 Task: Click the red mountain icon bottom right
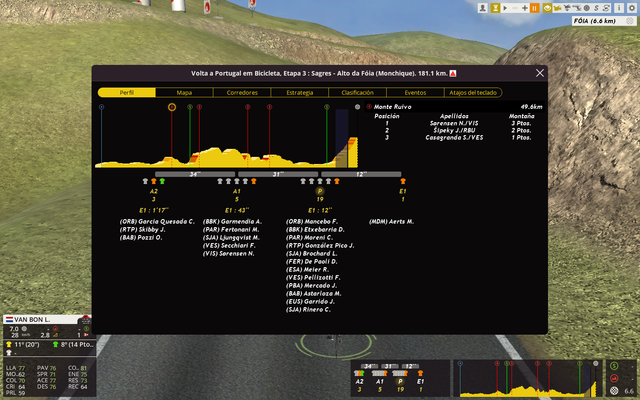tap(614, 378)
